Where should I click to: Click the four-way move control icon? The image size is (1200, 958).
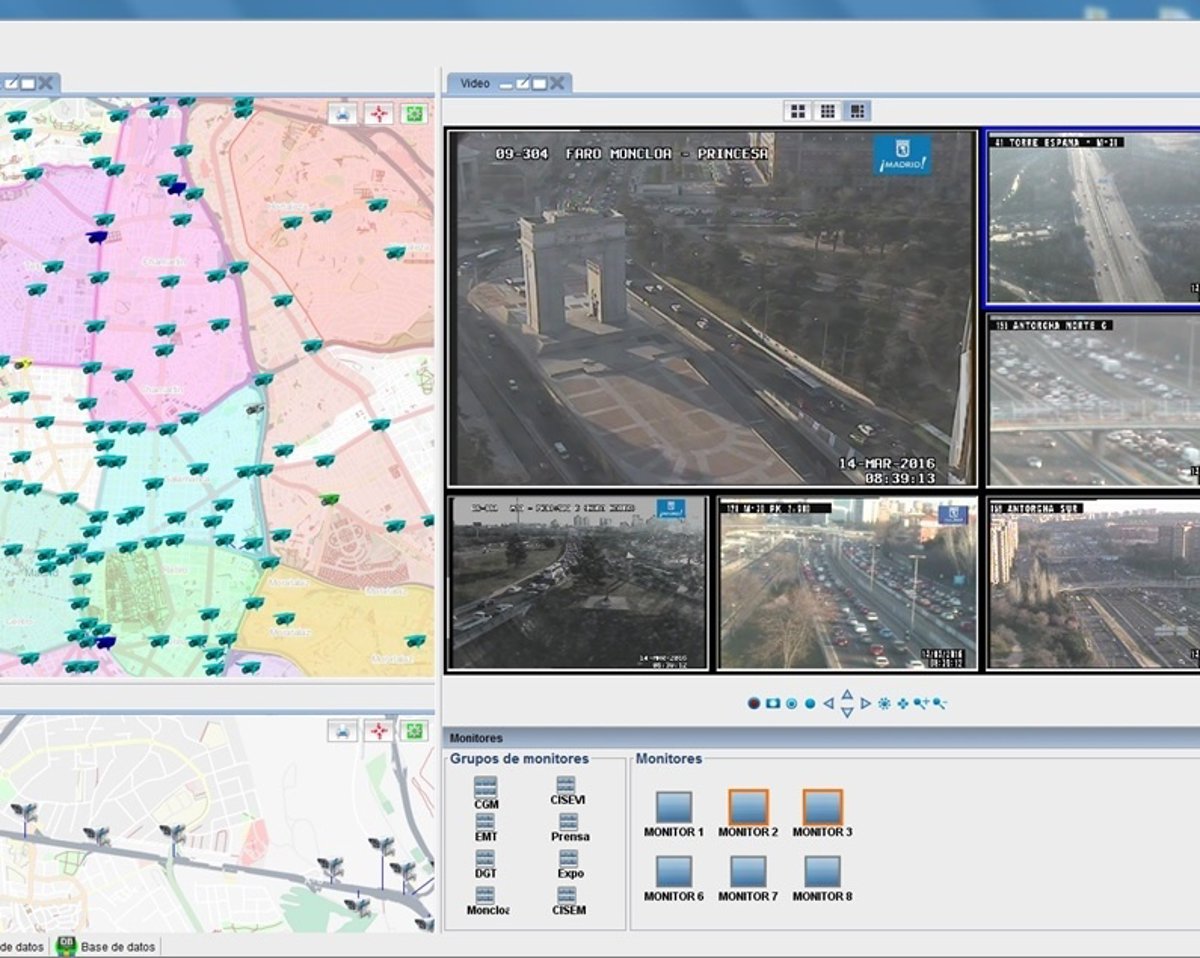tap(903, 704)
